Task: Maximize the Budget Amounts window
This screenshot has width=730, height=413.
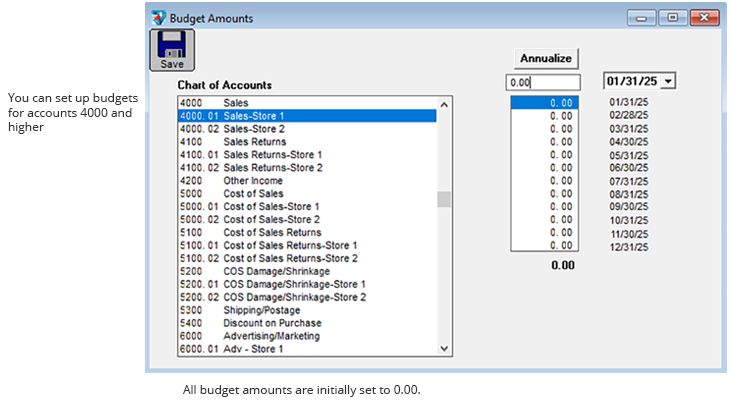Action: (672, 18)
